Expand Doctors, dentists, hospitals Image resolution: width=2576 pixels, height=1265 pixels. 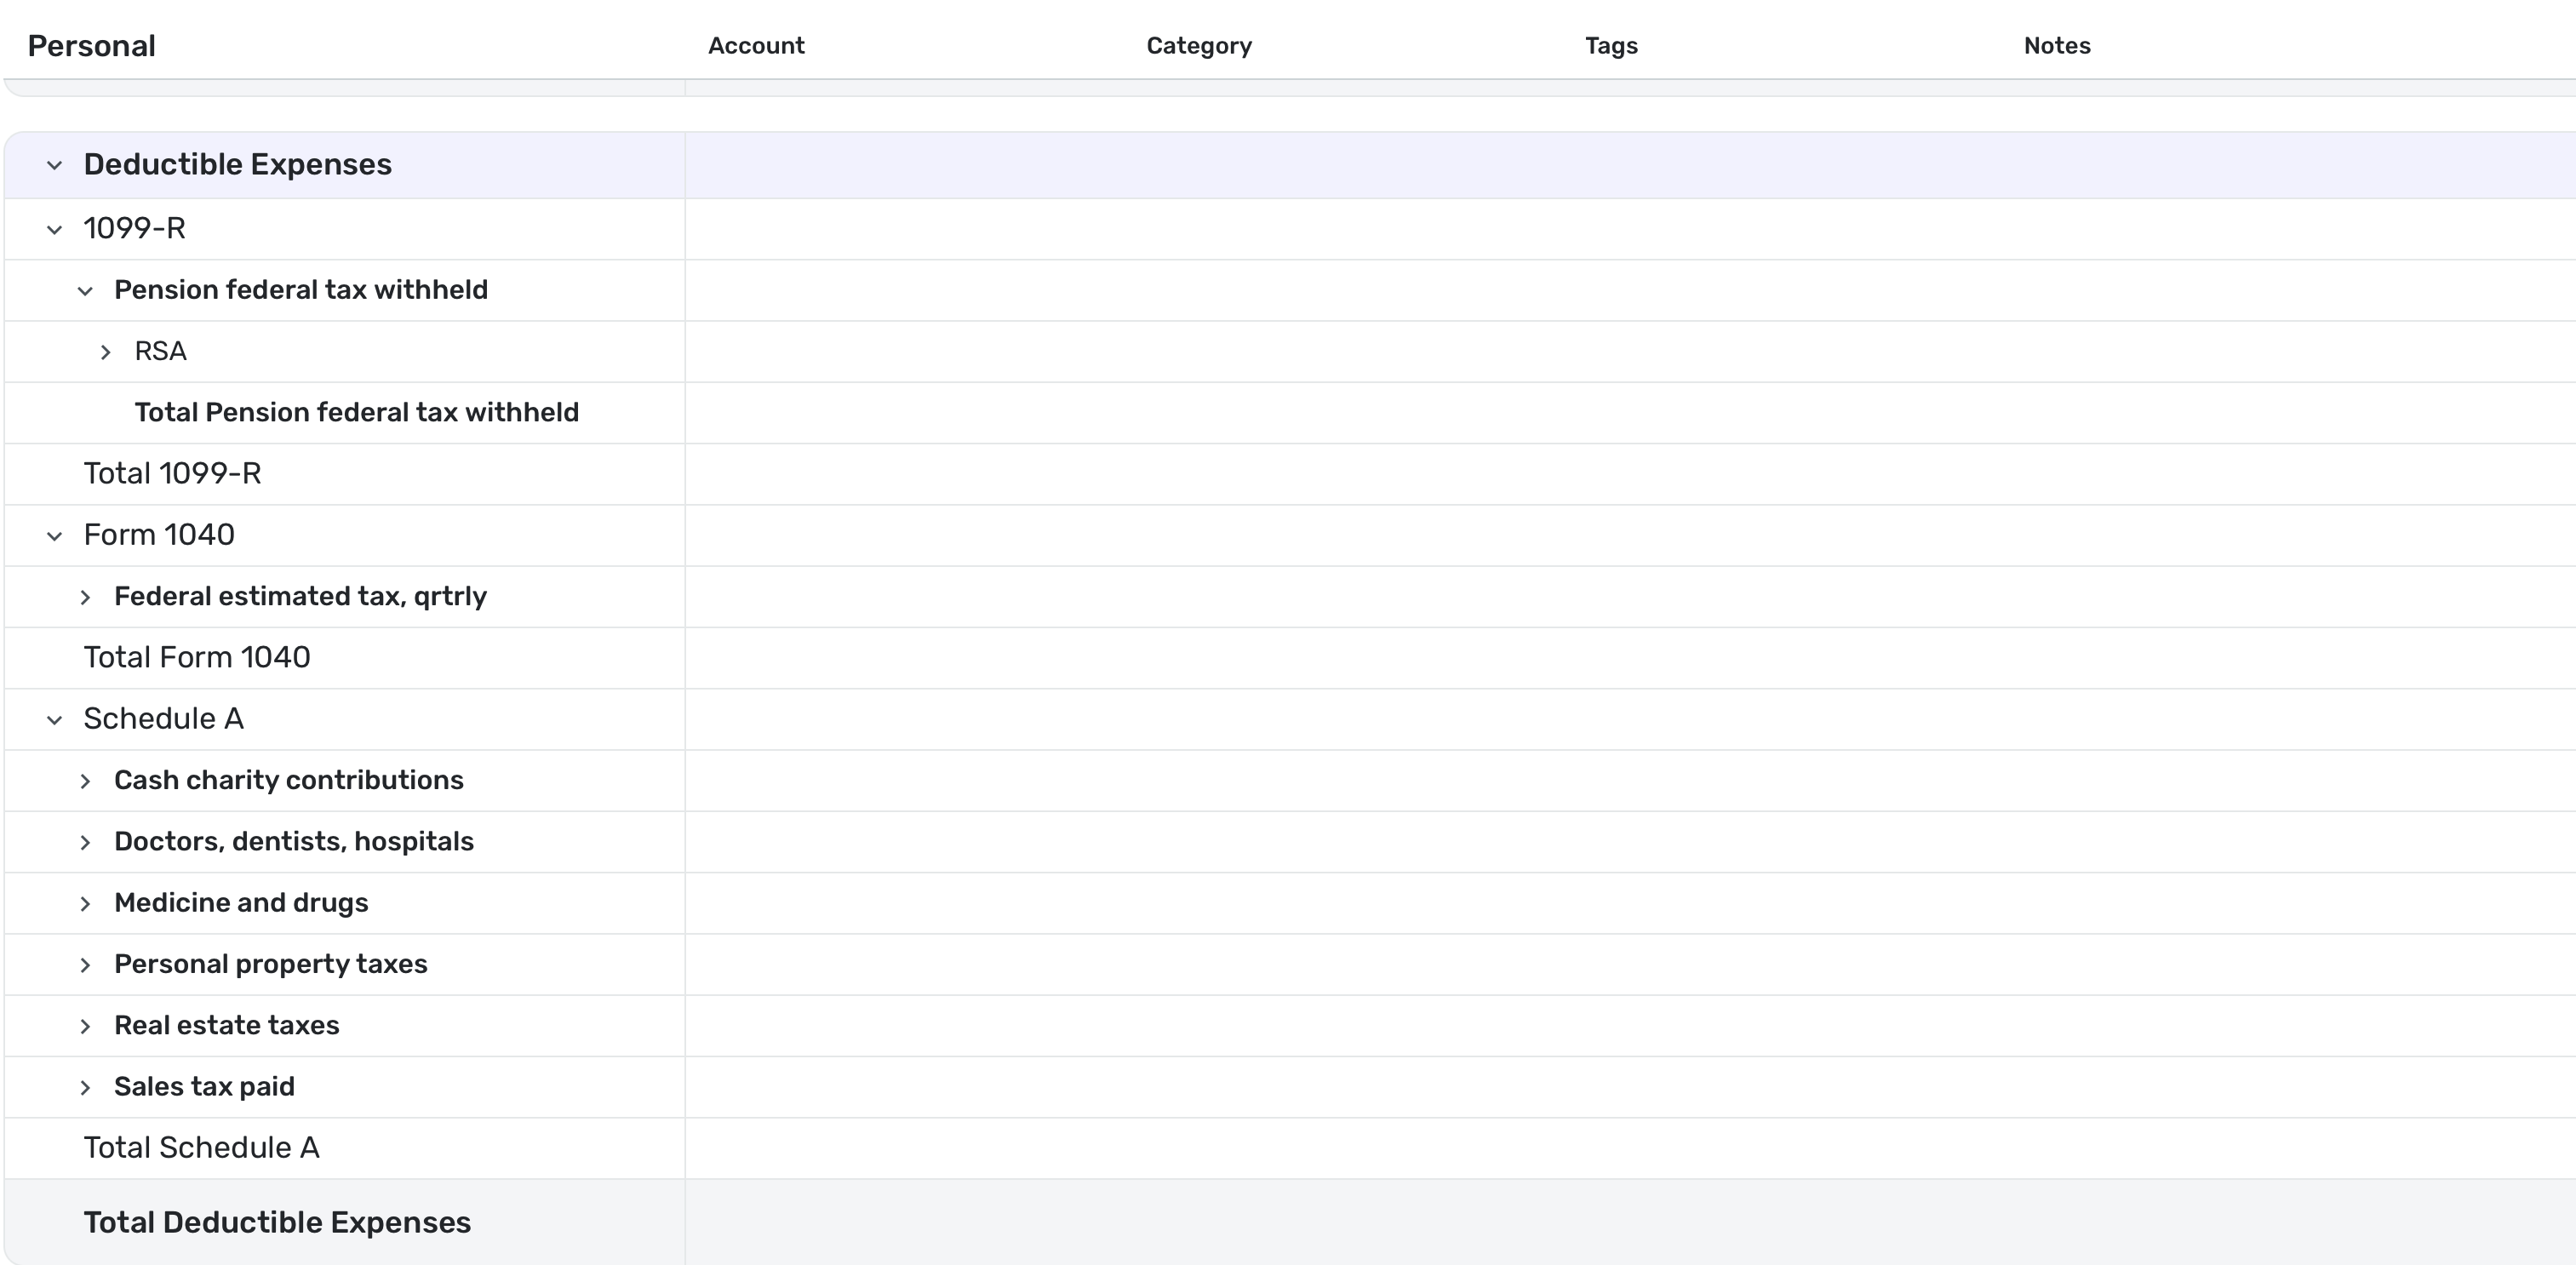tap(86, 842)
